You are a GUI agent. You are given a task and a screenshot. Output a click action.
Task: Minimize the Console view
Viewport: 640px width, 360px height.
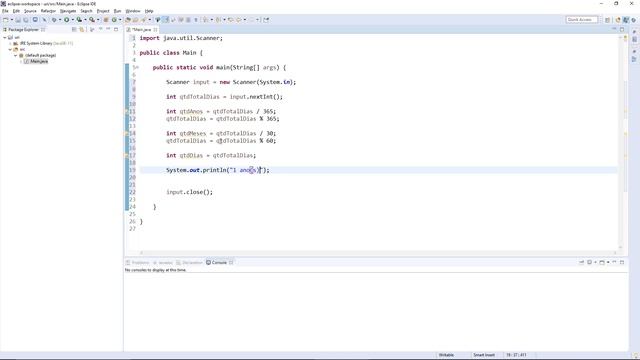coord(614,262)
